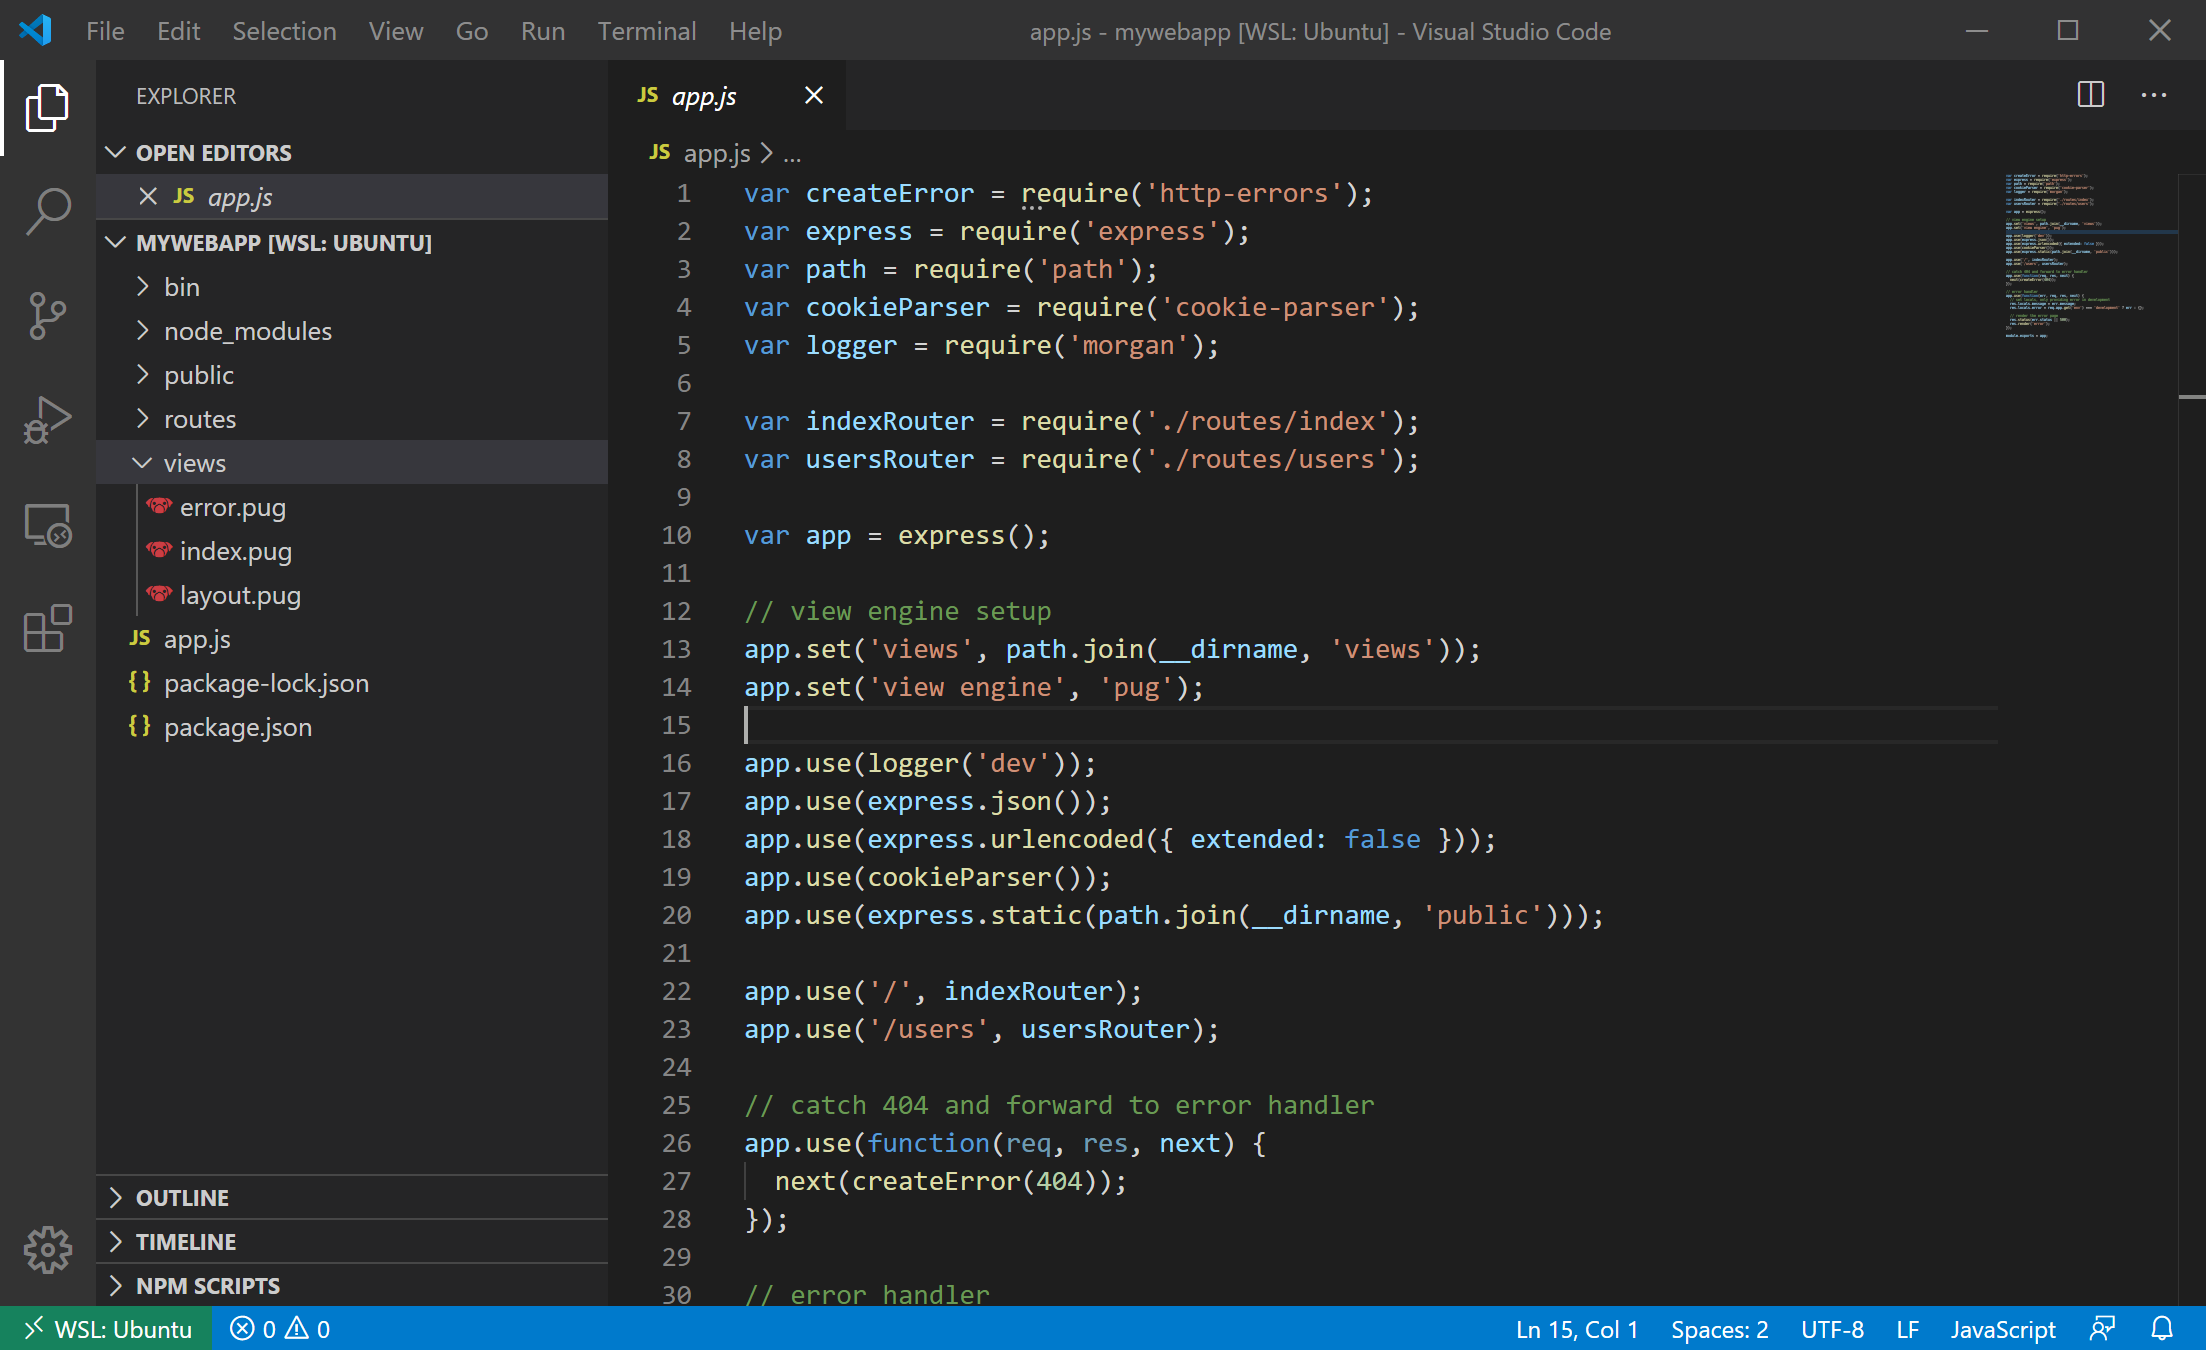Change language mode from JavaScript

click(x=2002, y=1329)
